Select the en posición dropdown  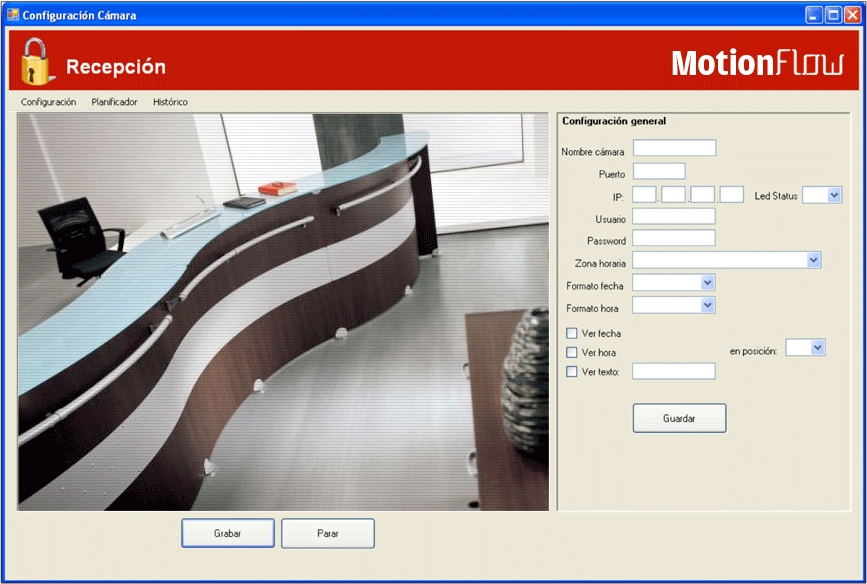[817, 347]
